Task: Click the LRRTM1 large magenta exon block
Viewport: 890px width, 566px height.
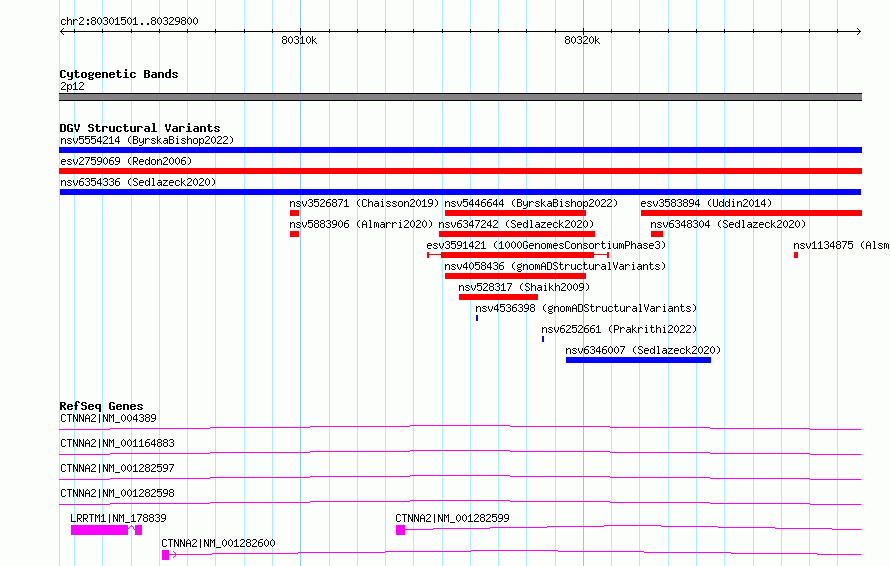Action: click(x=99, y=530)
